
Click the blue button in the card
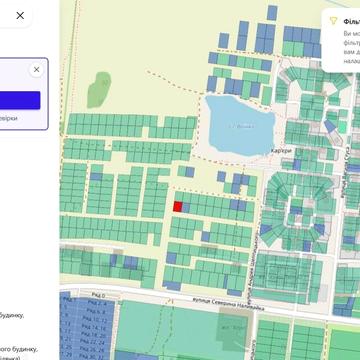20,100
